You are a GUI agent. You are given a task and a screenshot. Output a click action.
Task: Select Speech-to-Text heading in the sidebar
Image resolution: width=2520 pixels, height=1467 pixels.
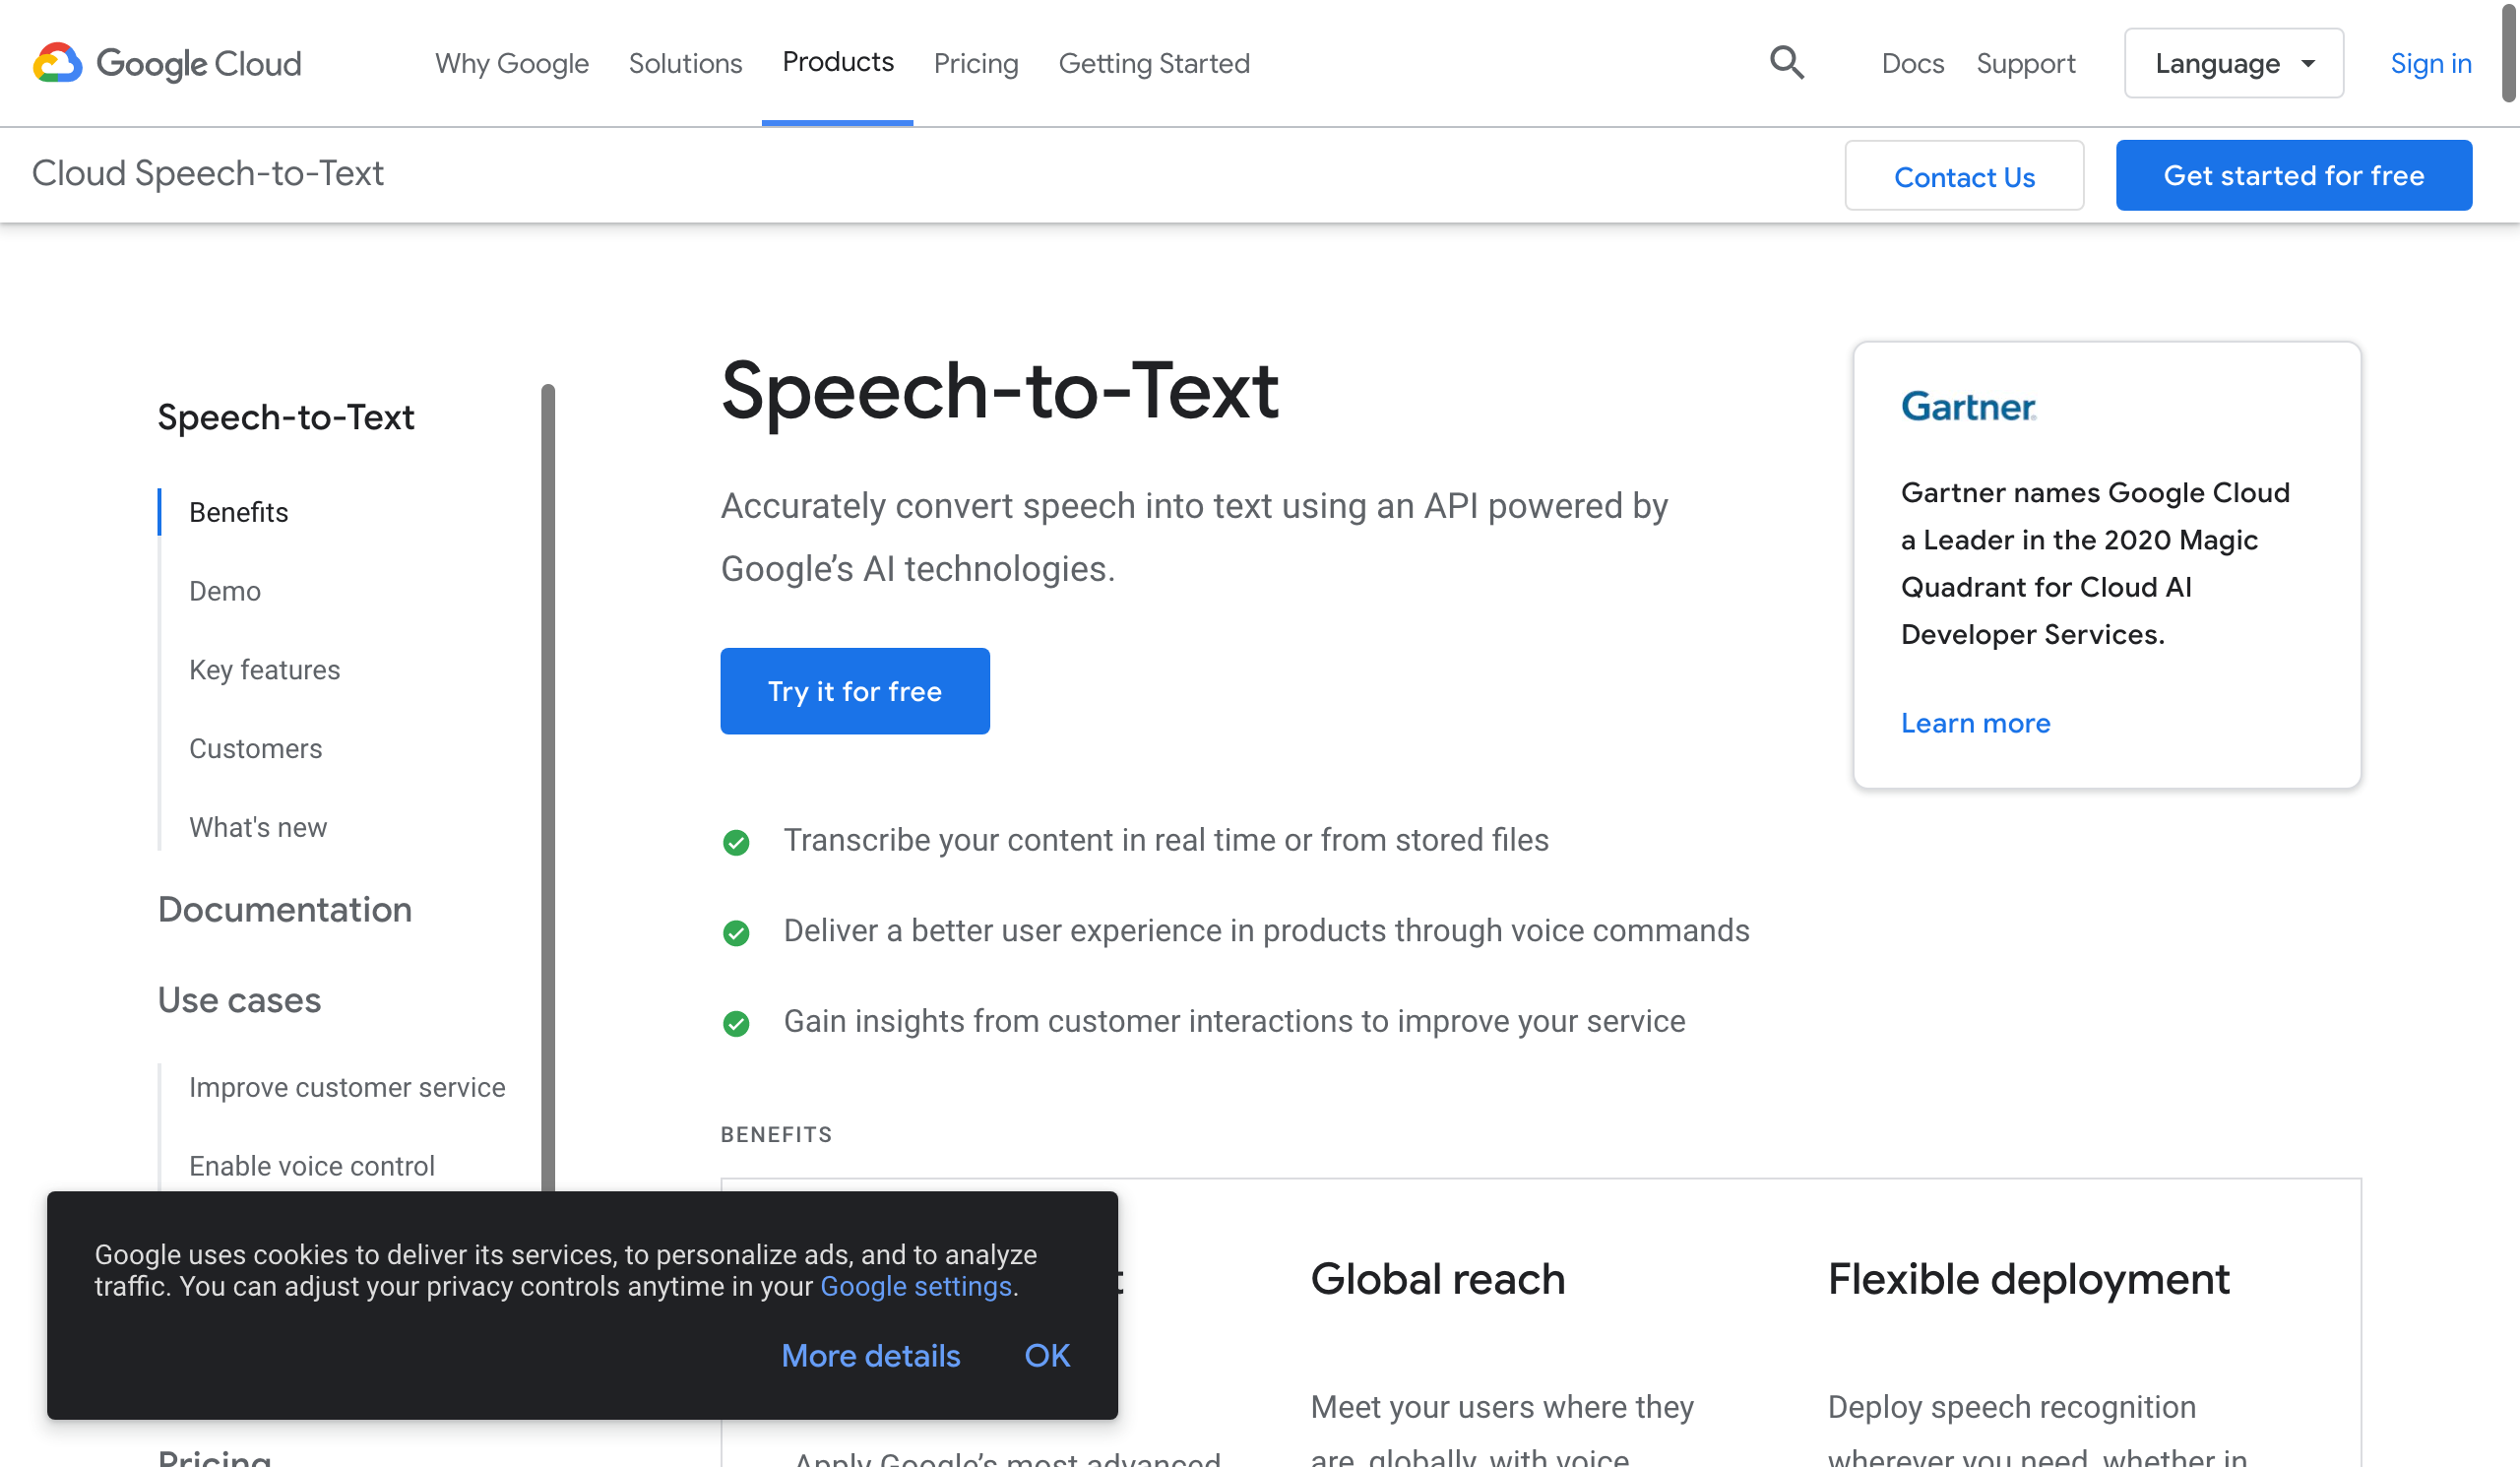285,417
